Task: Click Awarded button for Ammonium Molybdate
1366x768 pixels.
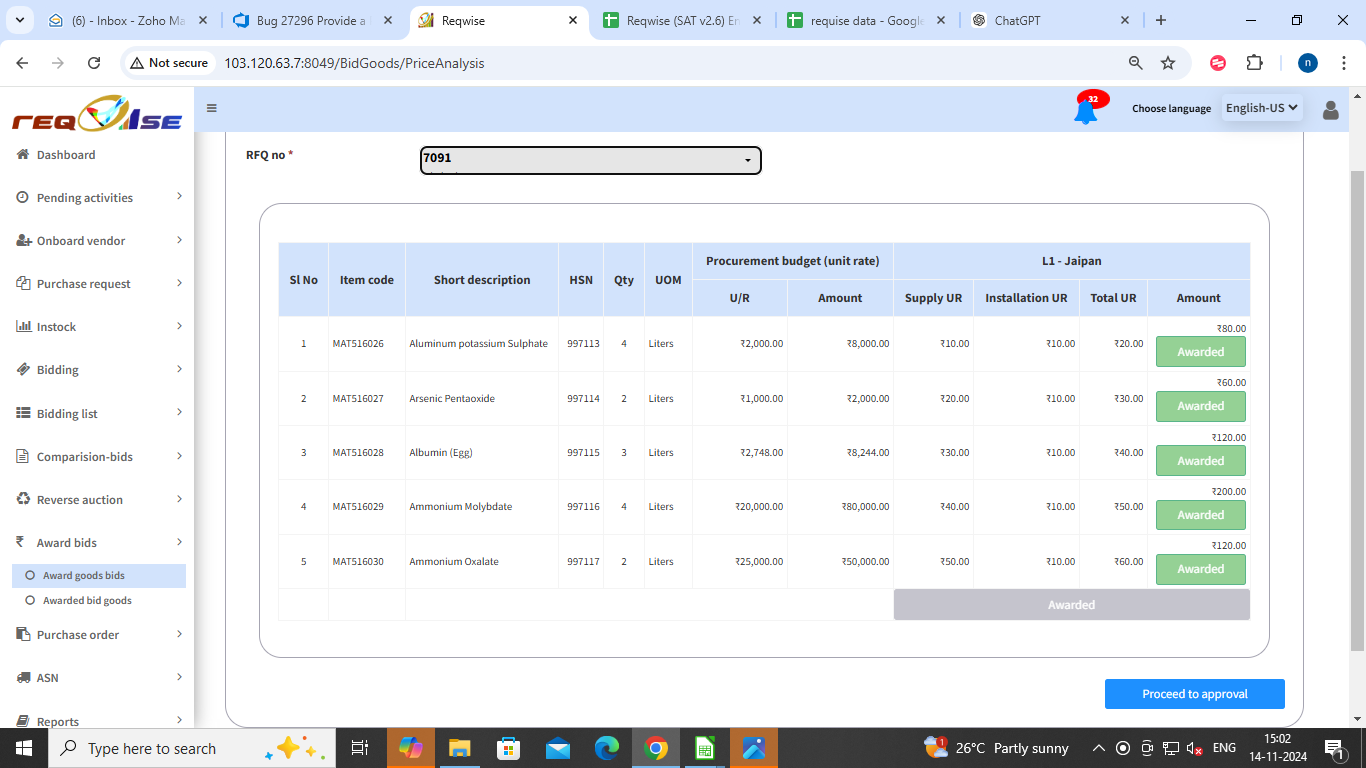Action: coord(1201,515)
